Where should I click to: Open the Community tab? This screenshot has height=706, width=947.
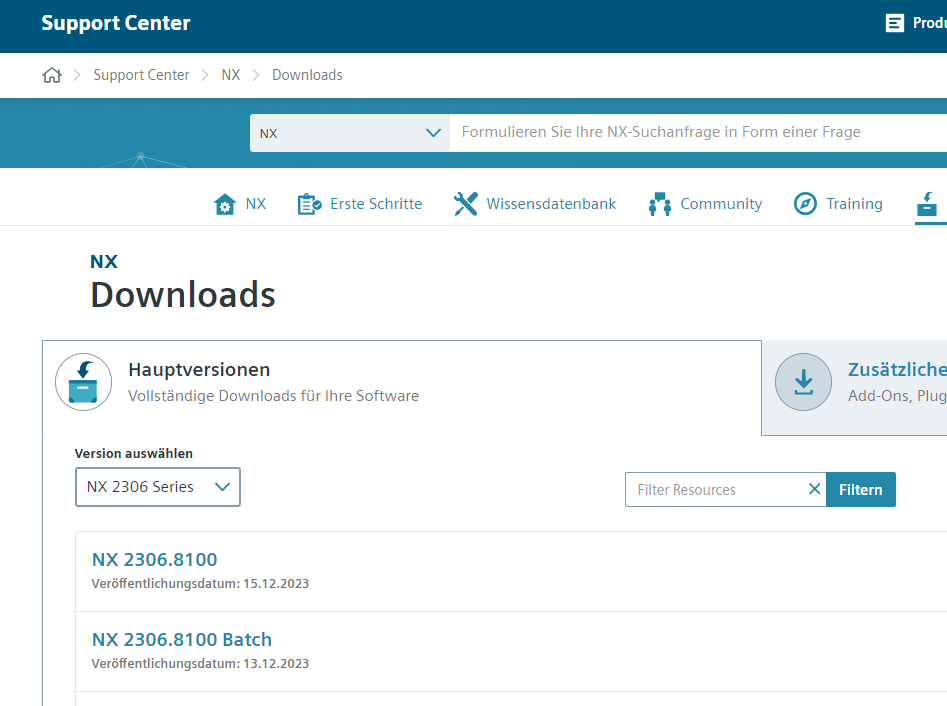coord(705,204)
